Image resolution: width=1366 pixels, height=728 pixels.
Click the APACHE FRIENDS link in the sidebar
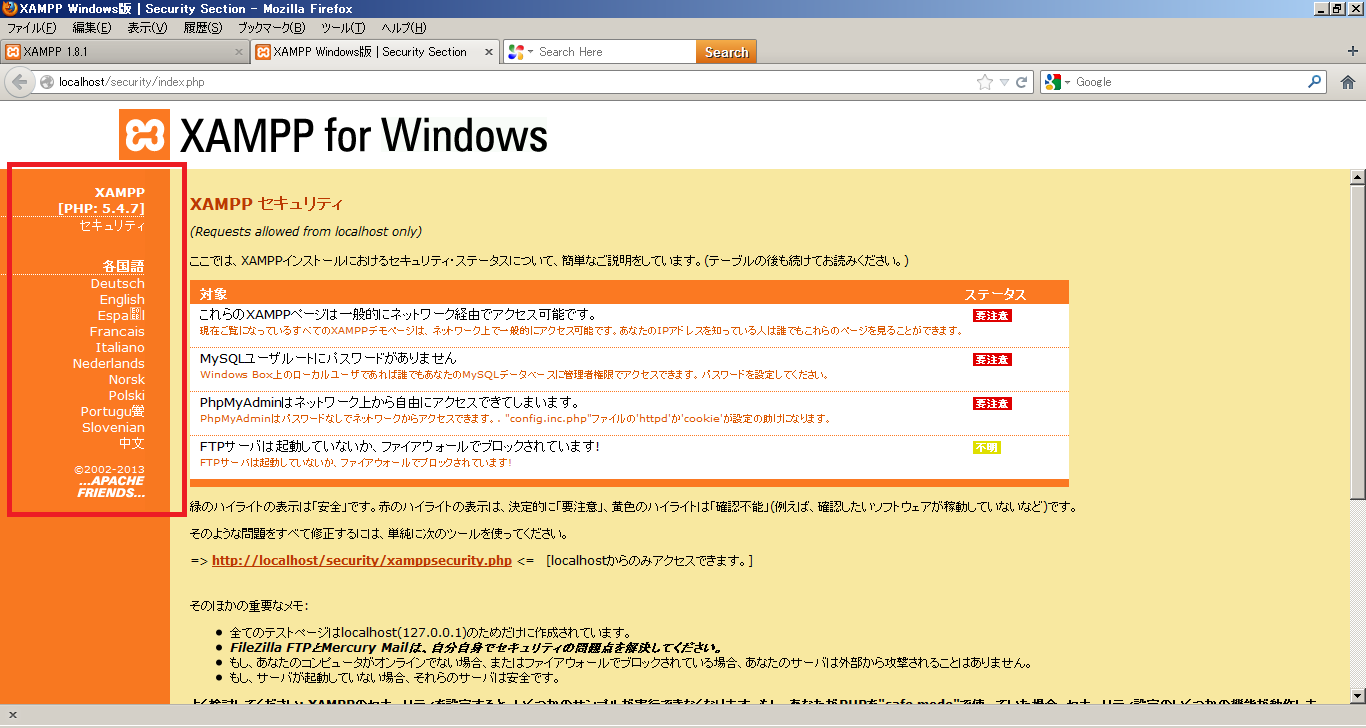(111, 487)
